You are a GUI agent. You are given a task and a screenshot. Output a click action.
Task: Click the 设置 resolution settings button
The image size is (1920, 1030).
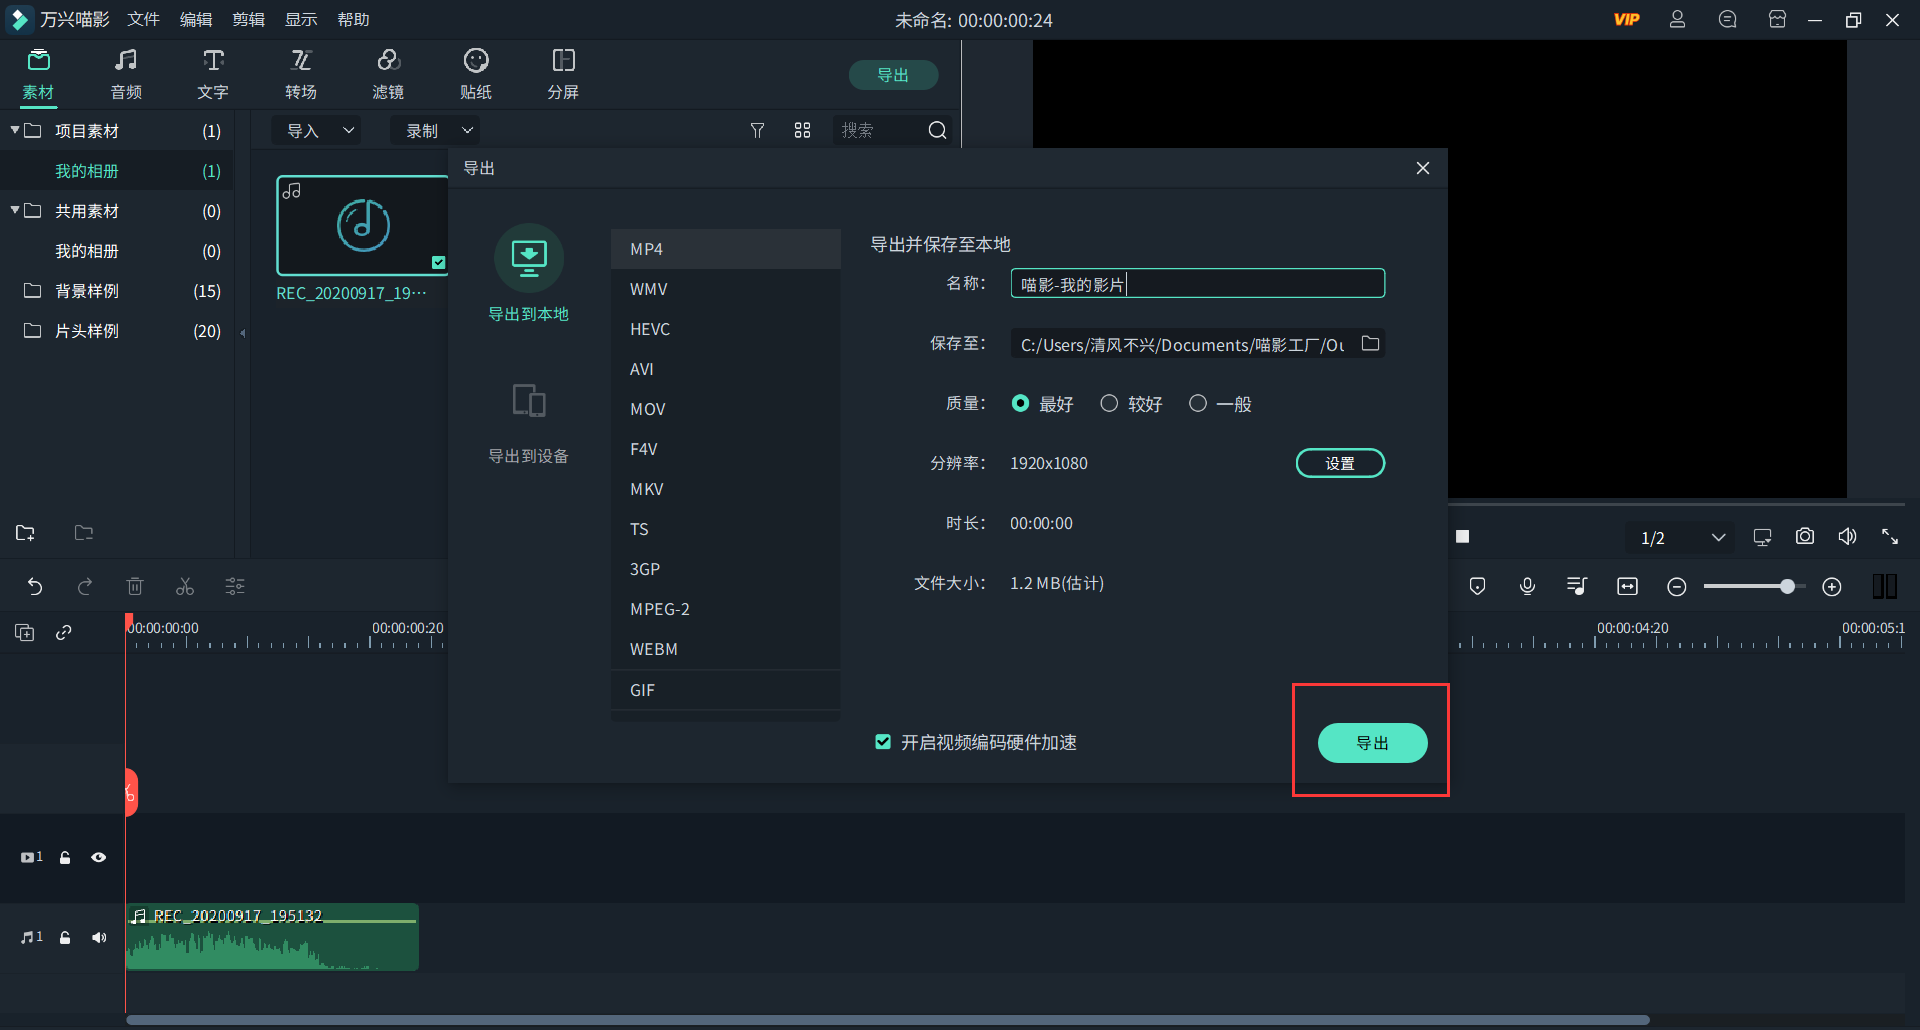tap(1340, 463)
